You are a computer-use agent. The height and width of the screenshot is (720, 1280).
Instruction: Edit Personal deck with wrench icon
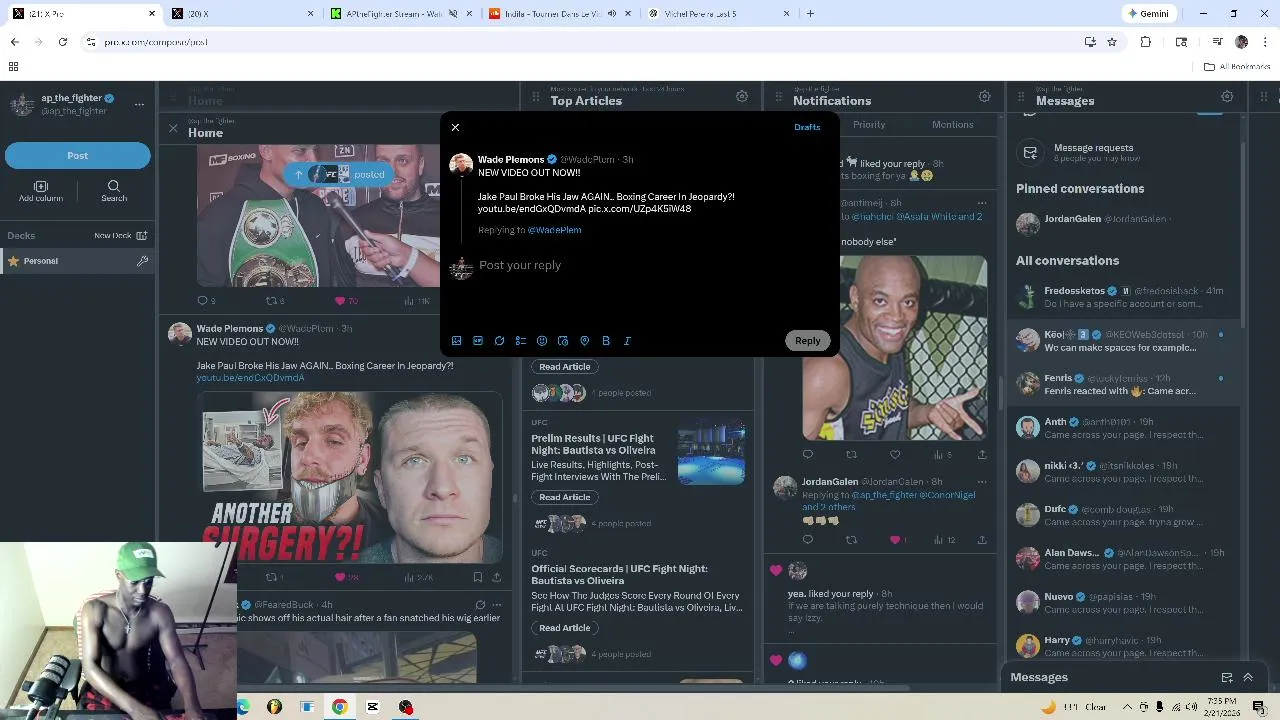point(142,261)
